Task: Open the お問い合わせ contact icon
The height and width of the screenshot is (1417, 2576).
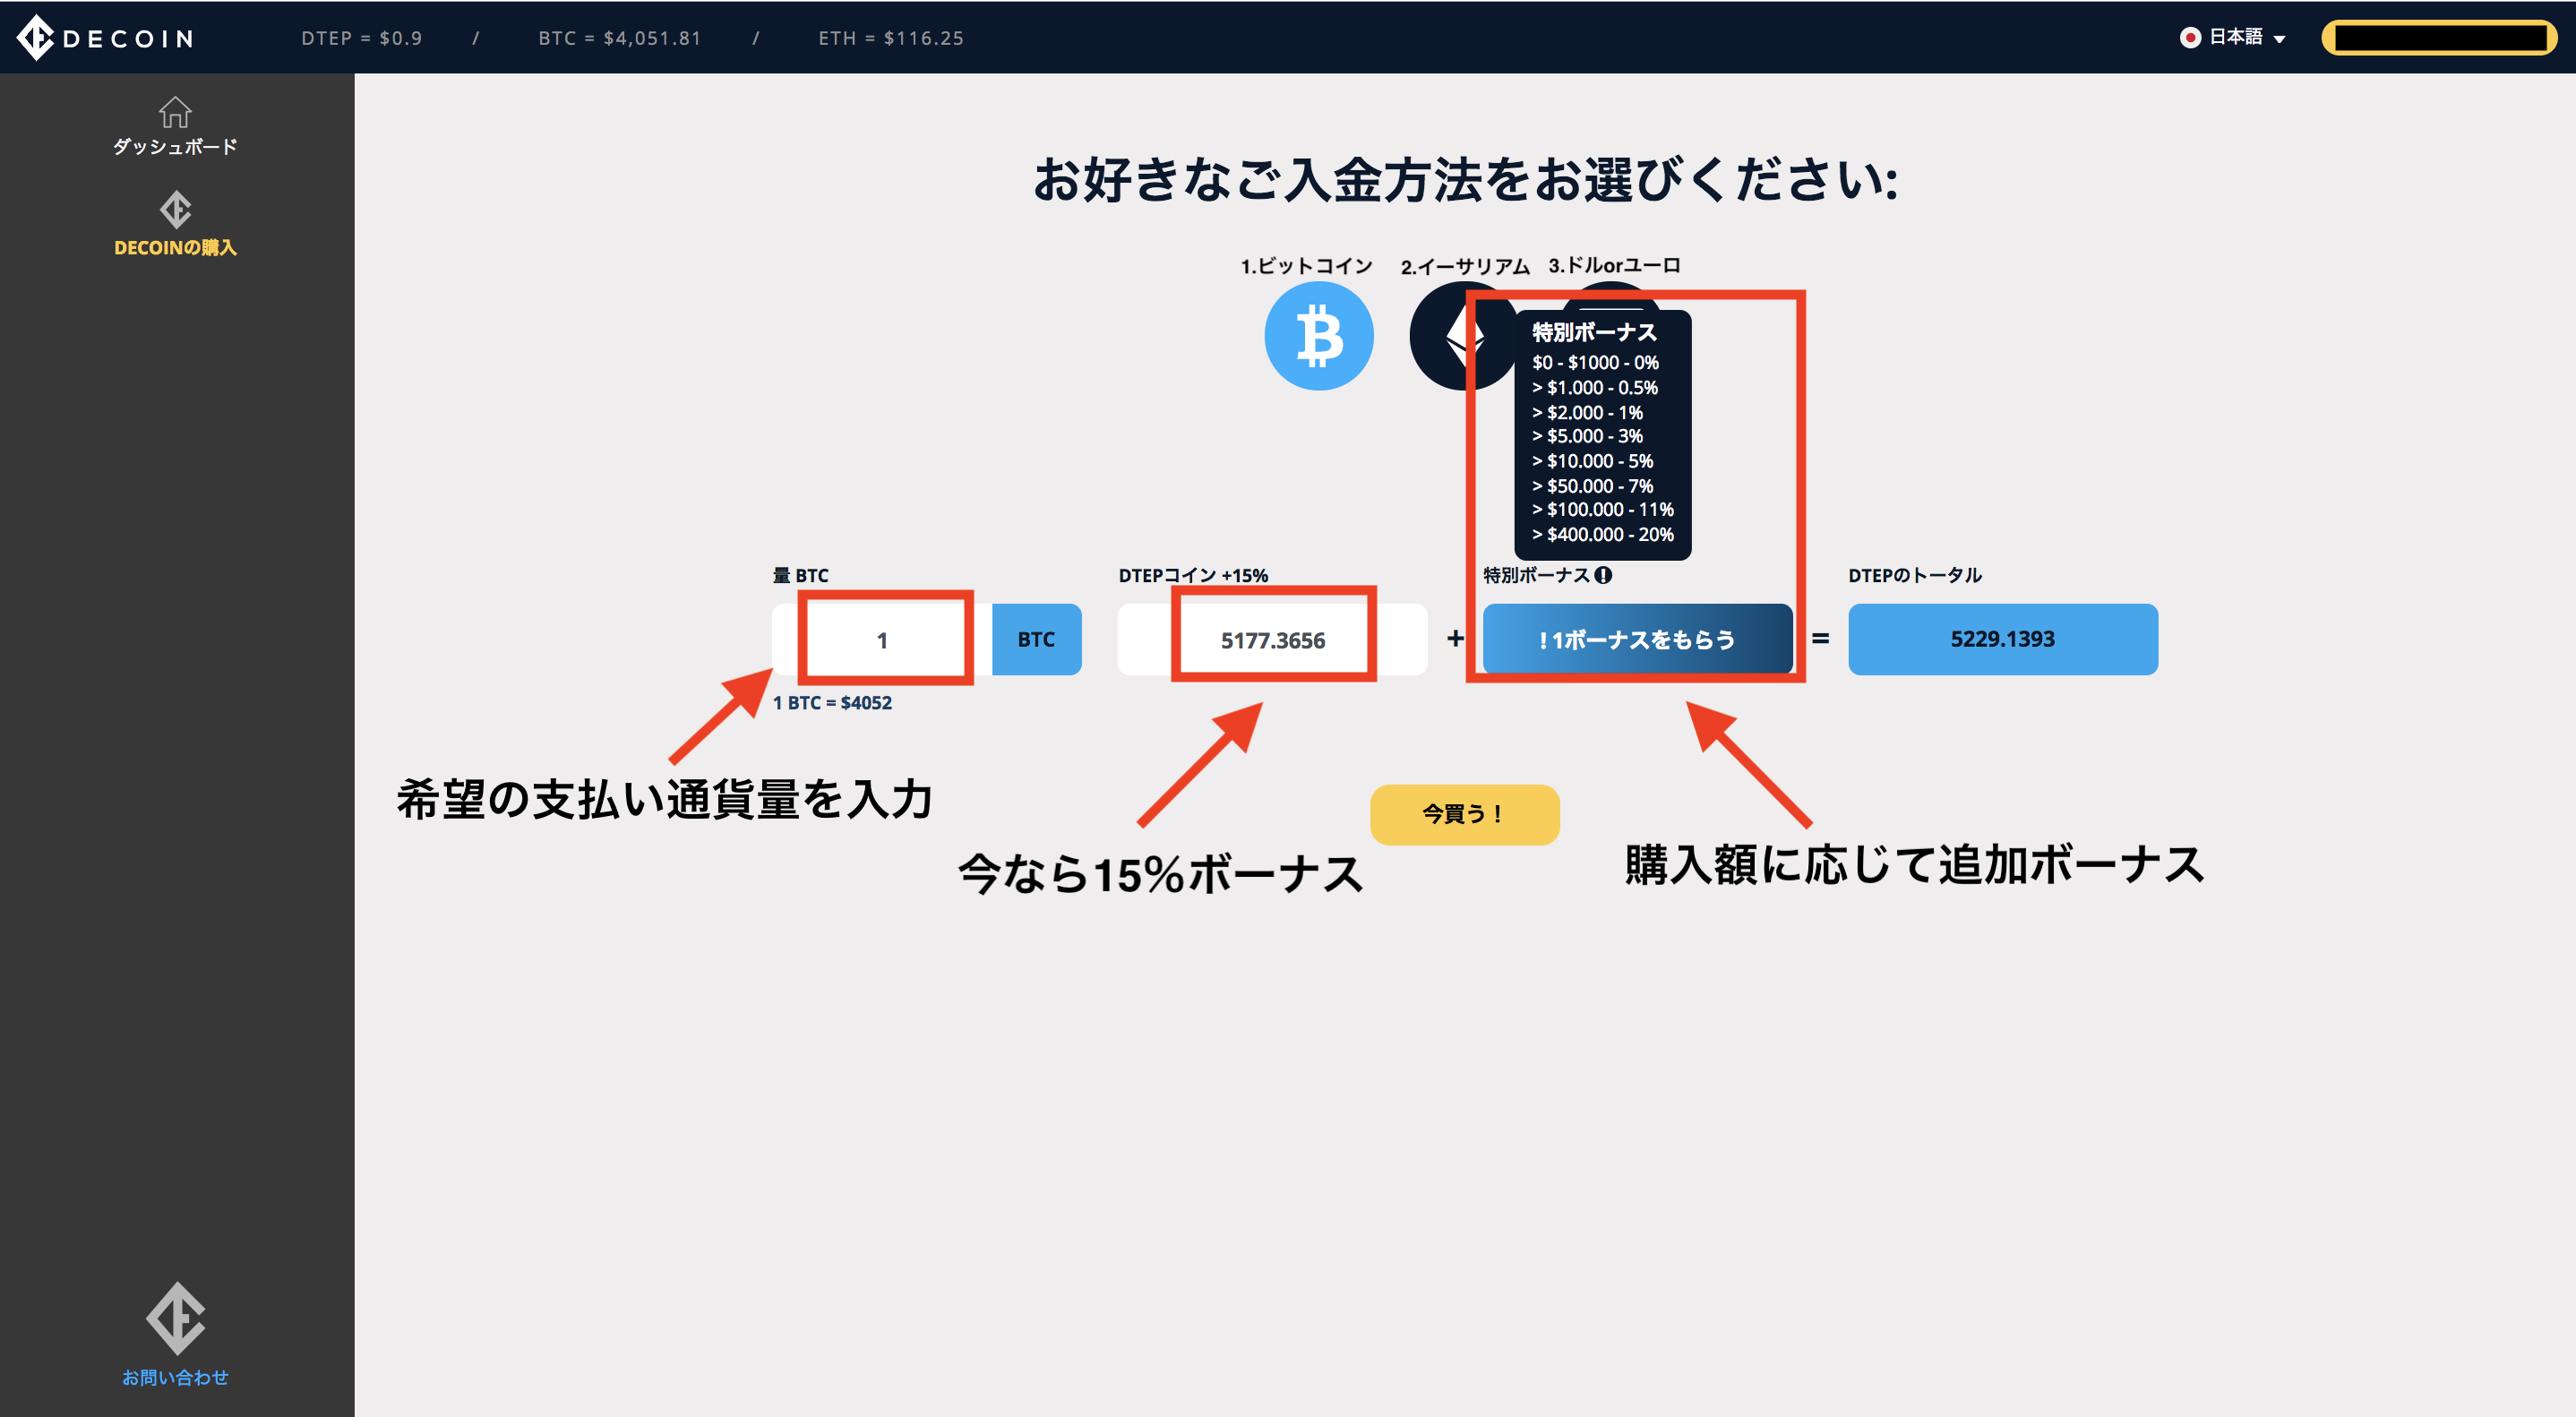Action: (176, 1318)
